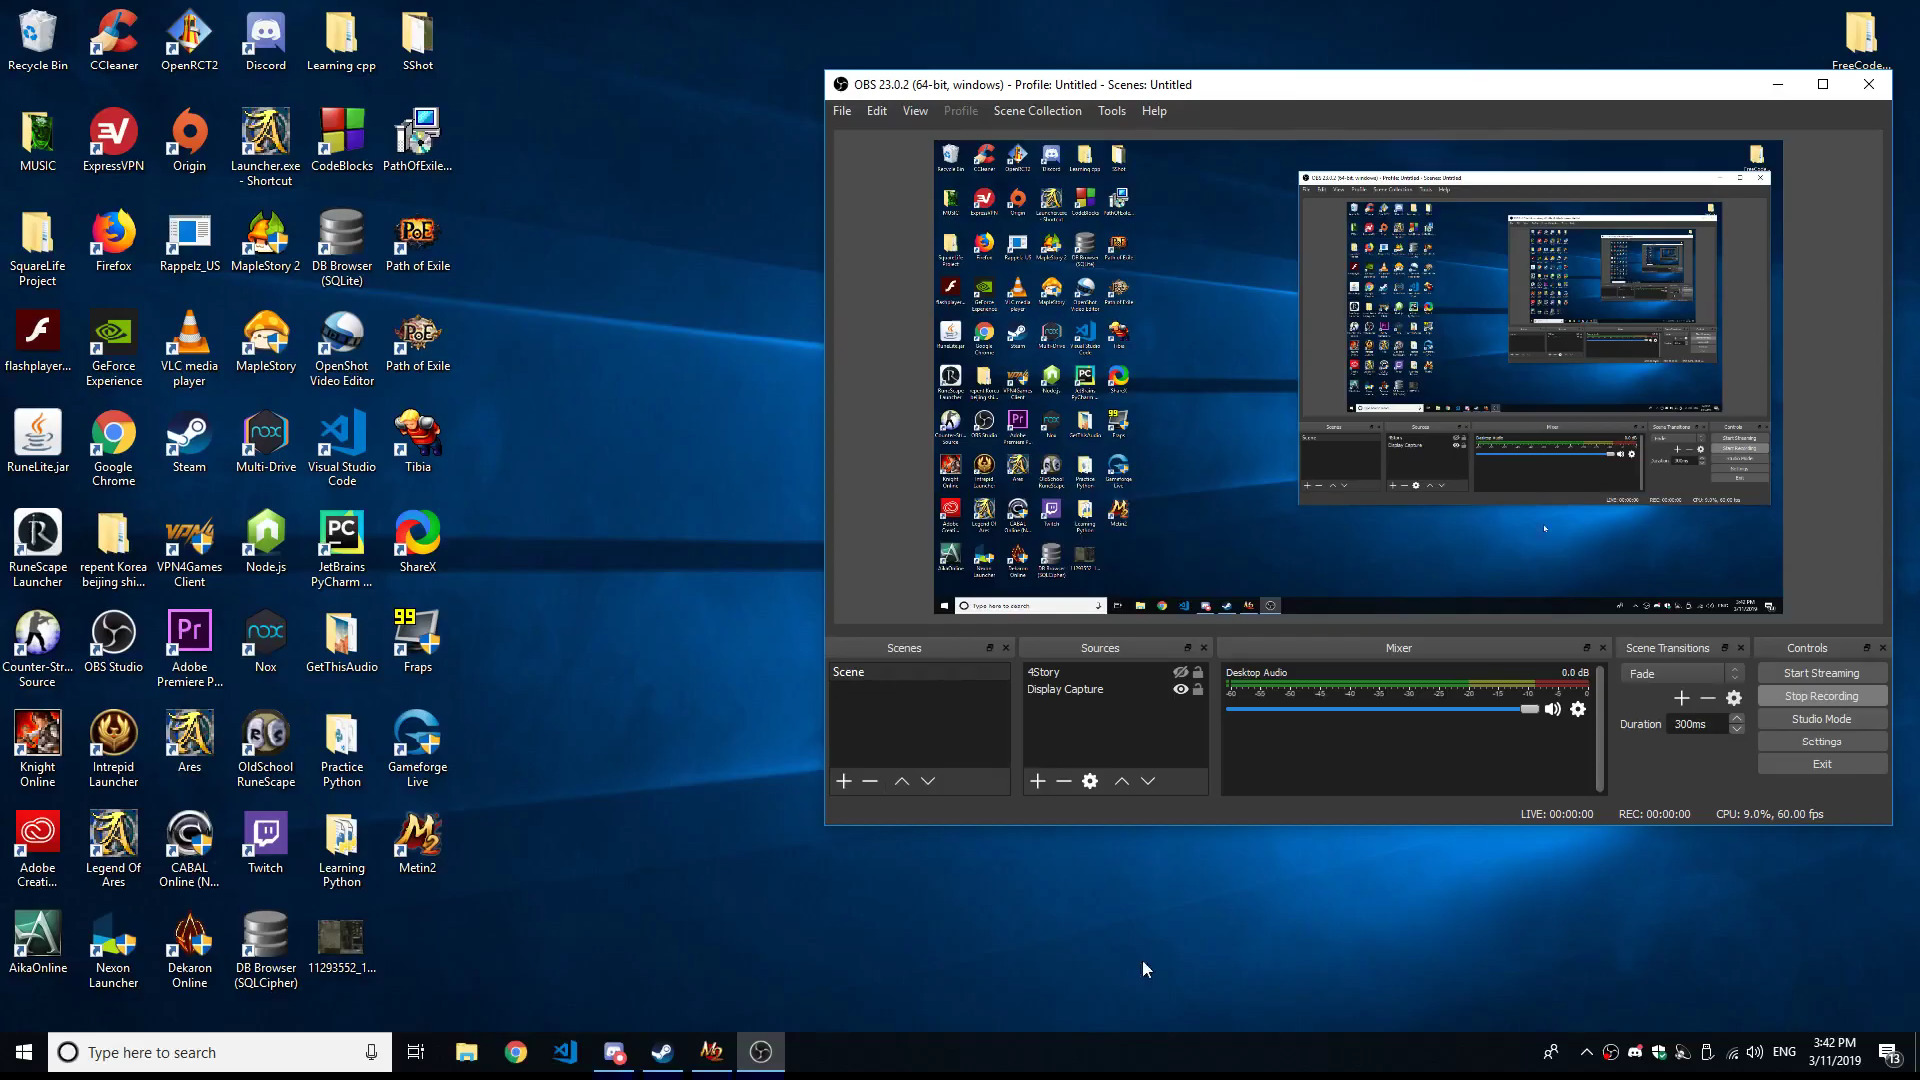Click the Stop Recording button
Viewport: 1920px width, 1080px height.
click(1821, 696)
